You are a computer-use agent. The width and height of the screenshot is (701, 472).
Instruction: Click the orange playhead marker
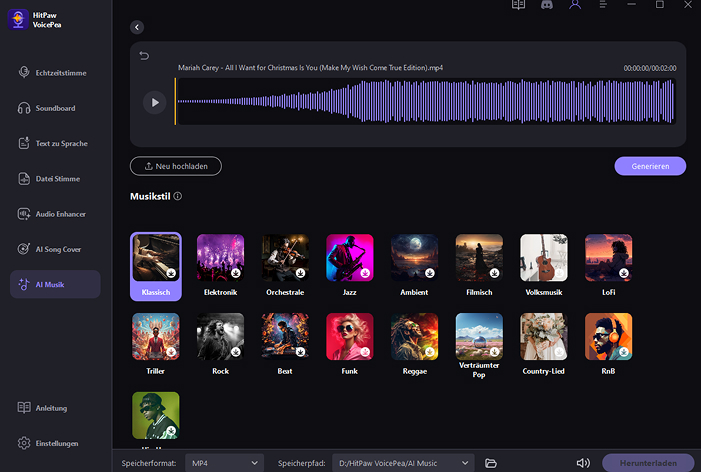tap(175, 101)
